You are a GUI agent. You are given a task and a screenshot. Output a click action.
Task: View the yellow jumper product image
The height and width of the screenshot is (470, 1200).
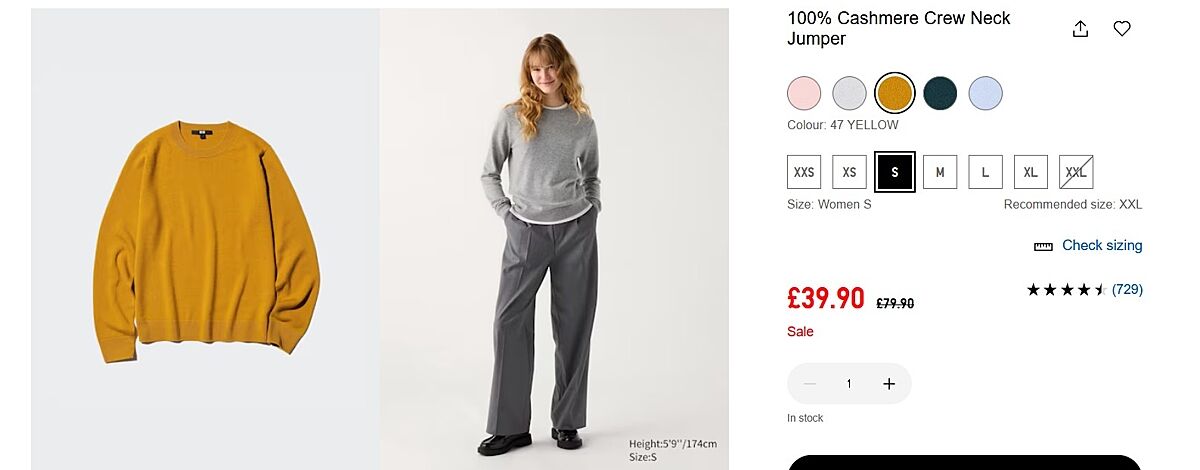[x=205, y=240]
